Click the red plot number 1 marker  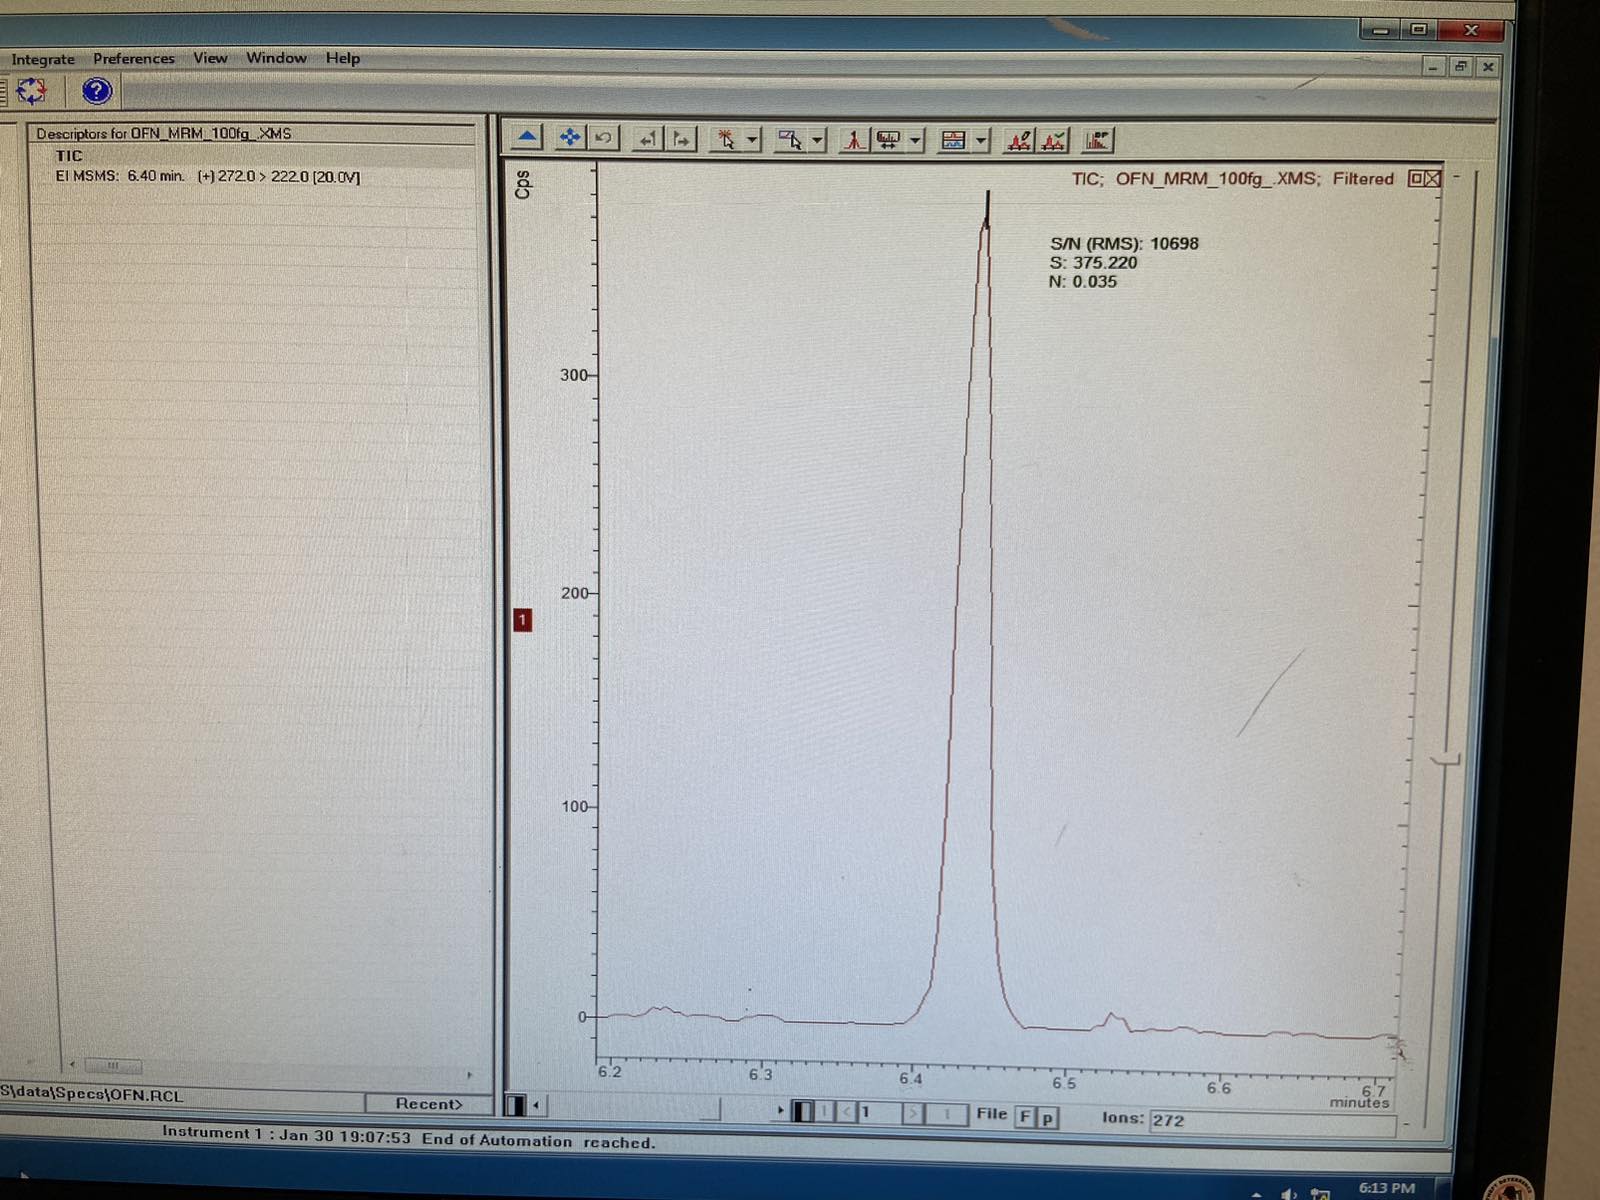(x=522, y=620)
